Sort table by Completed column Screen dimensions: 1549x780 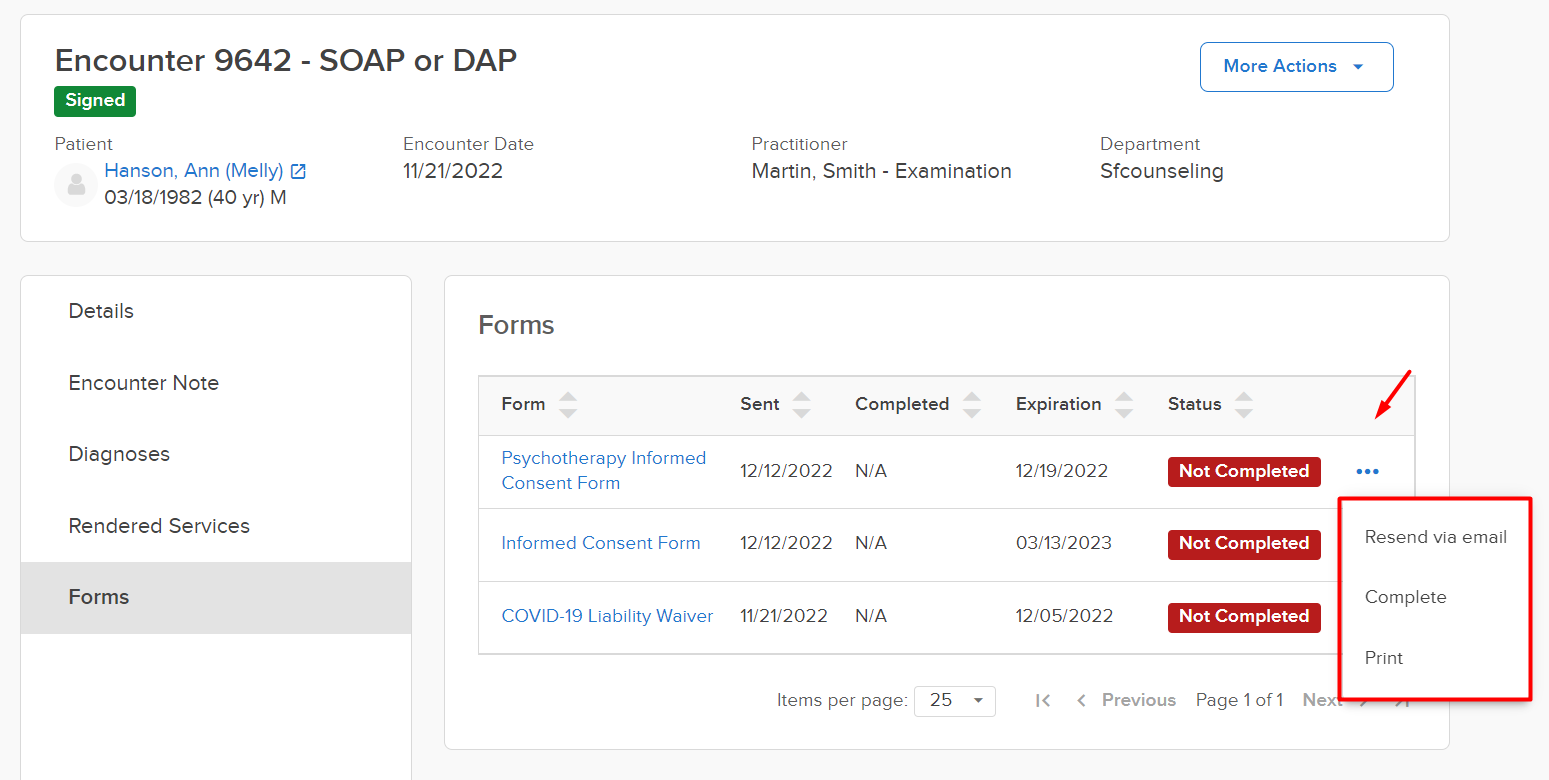point(971,405)
